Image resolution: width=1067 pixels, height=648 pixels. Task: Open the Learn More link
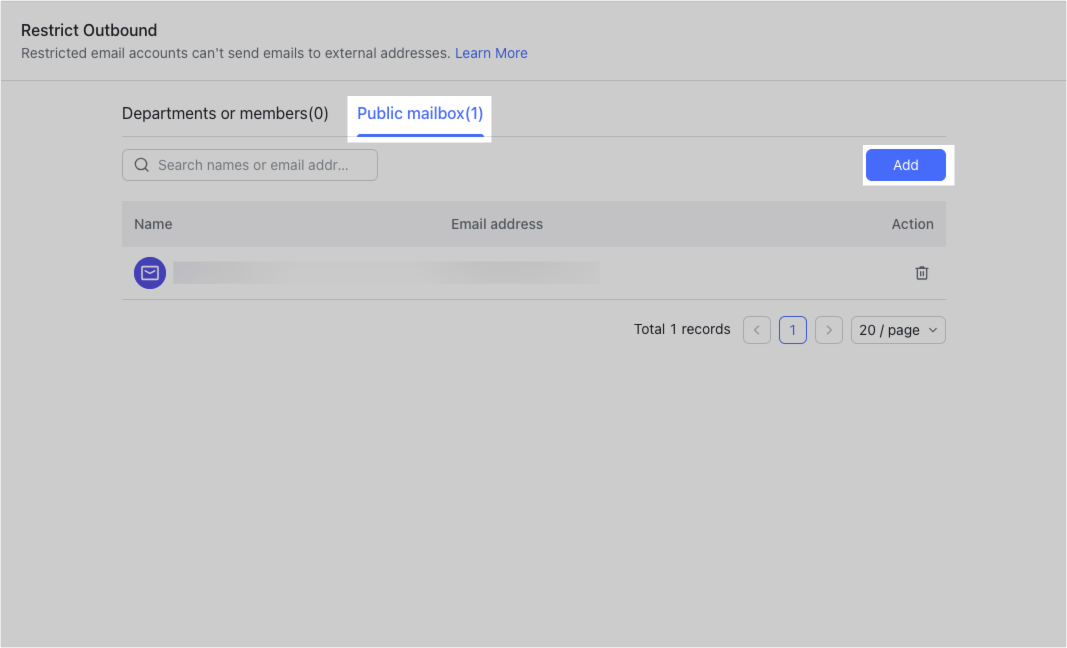491,53
